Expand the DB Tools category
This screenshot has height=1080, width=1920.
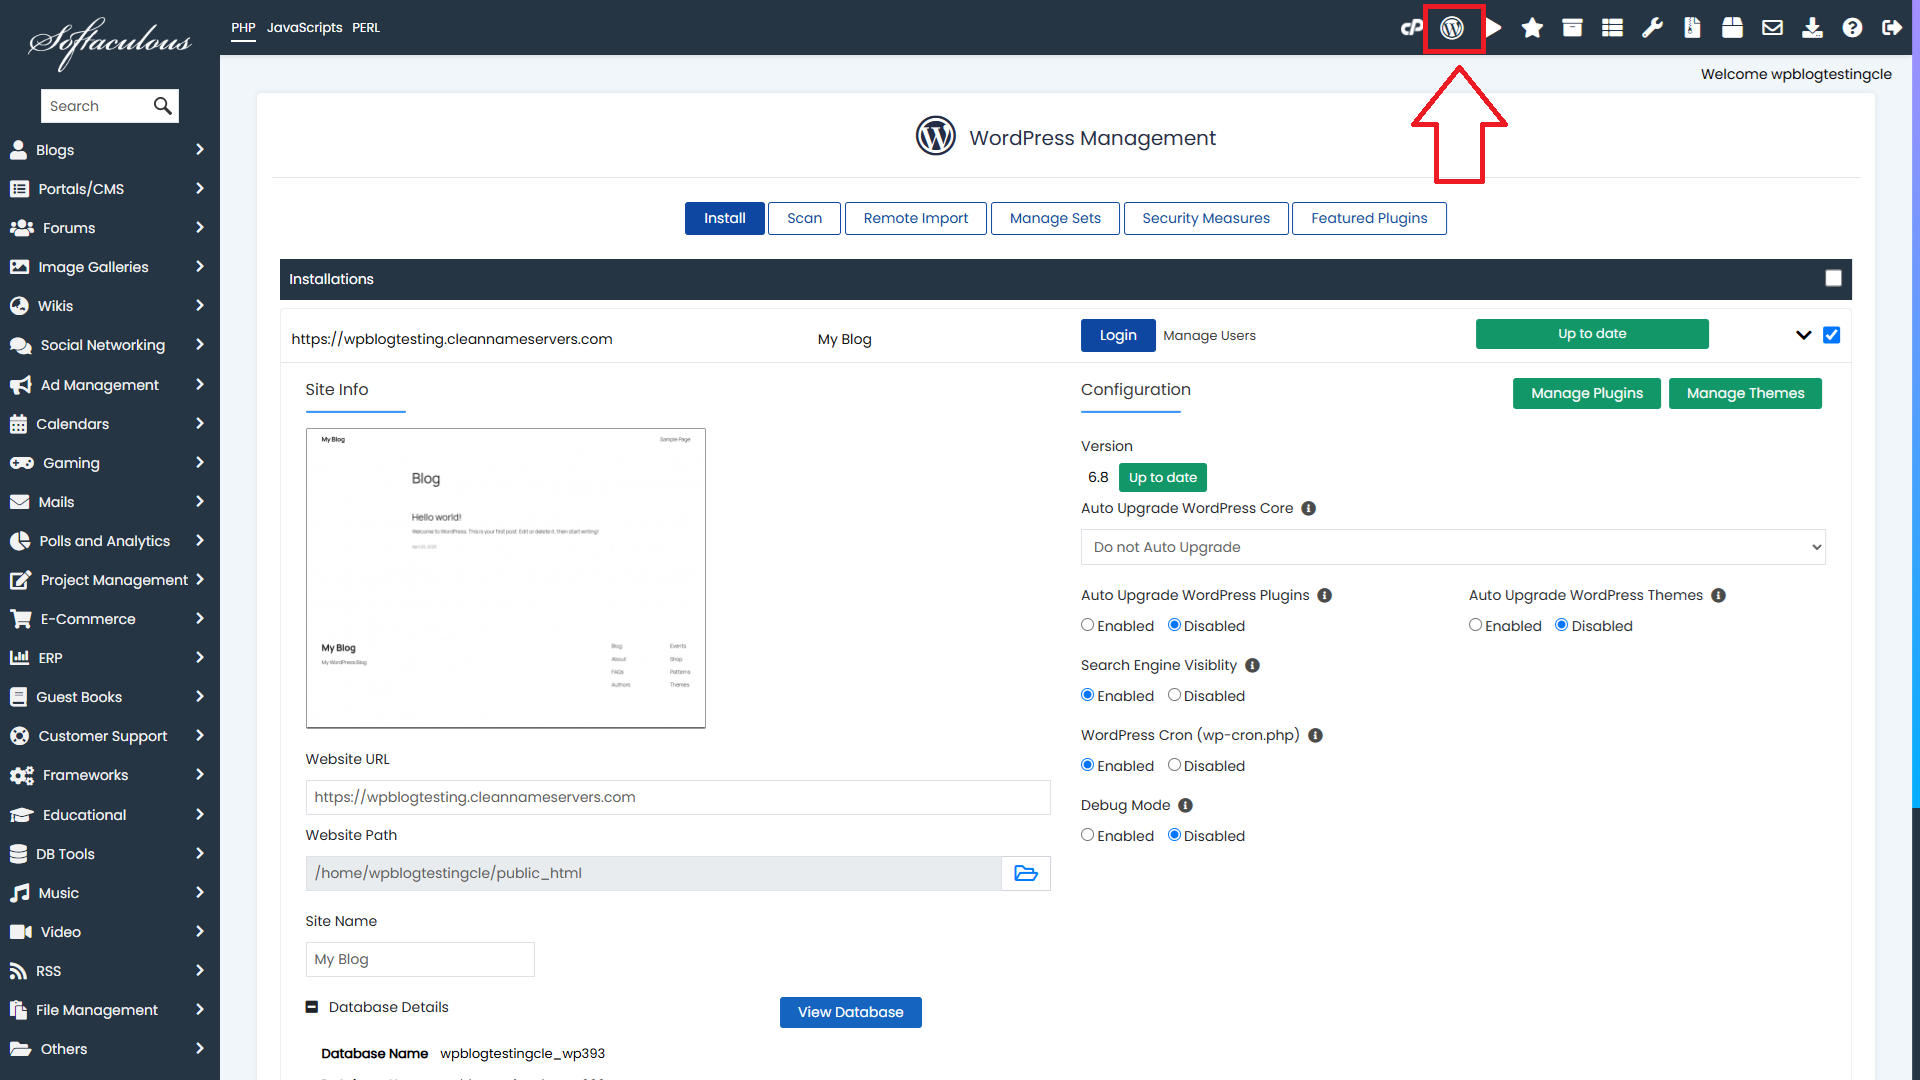[x=110, y=854]
